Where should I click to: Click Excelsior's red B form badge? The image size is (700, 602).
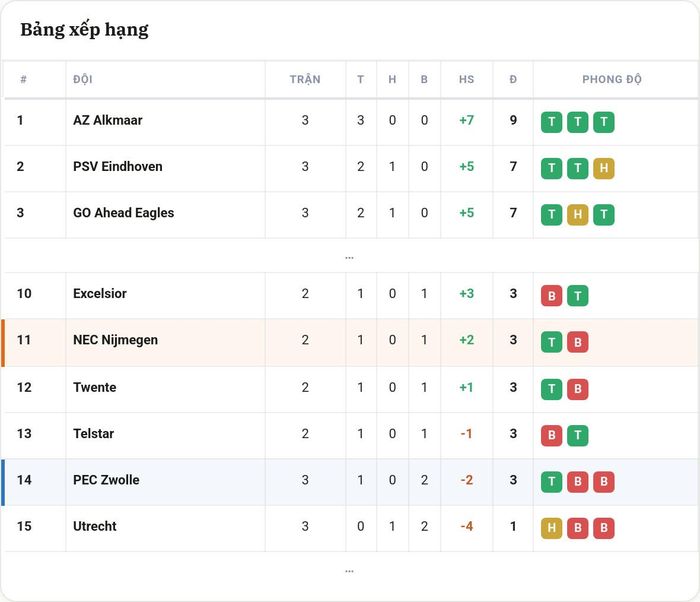(551, 296)
